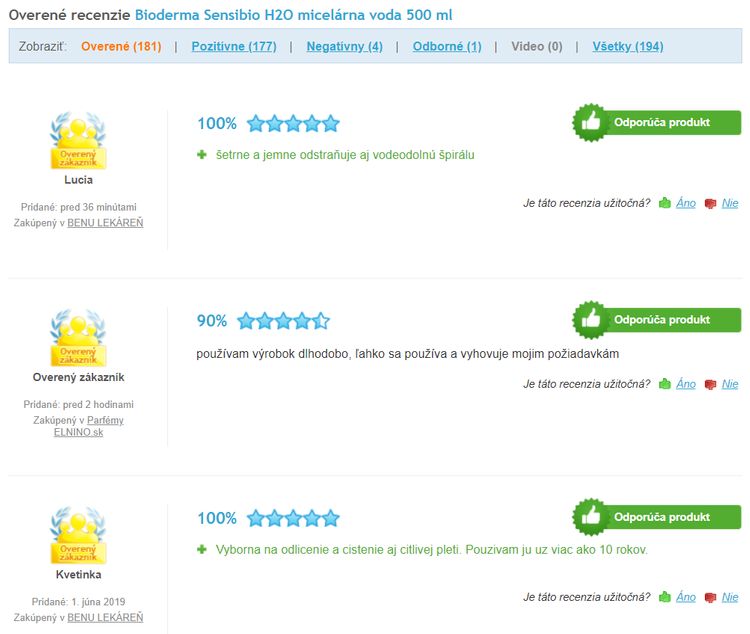Screen dimensions: 750x634
Task: Show the Negatívny (4) reviews
Action: (344, 46)
